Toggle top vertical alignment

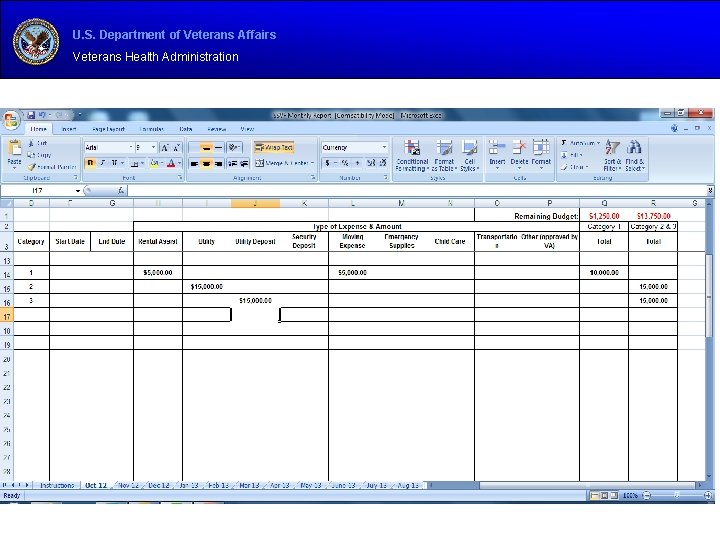(x=194, y=148)
